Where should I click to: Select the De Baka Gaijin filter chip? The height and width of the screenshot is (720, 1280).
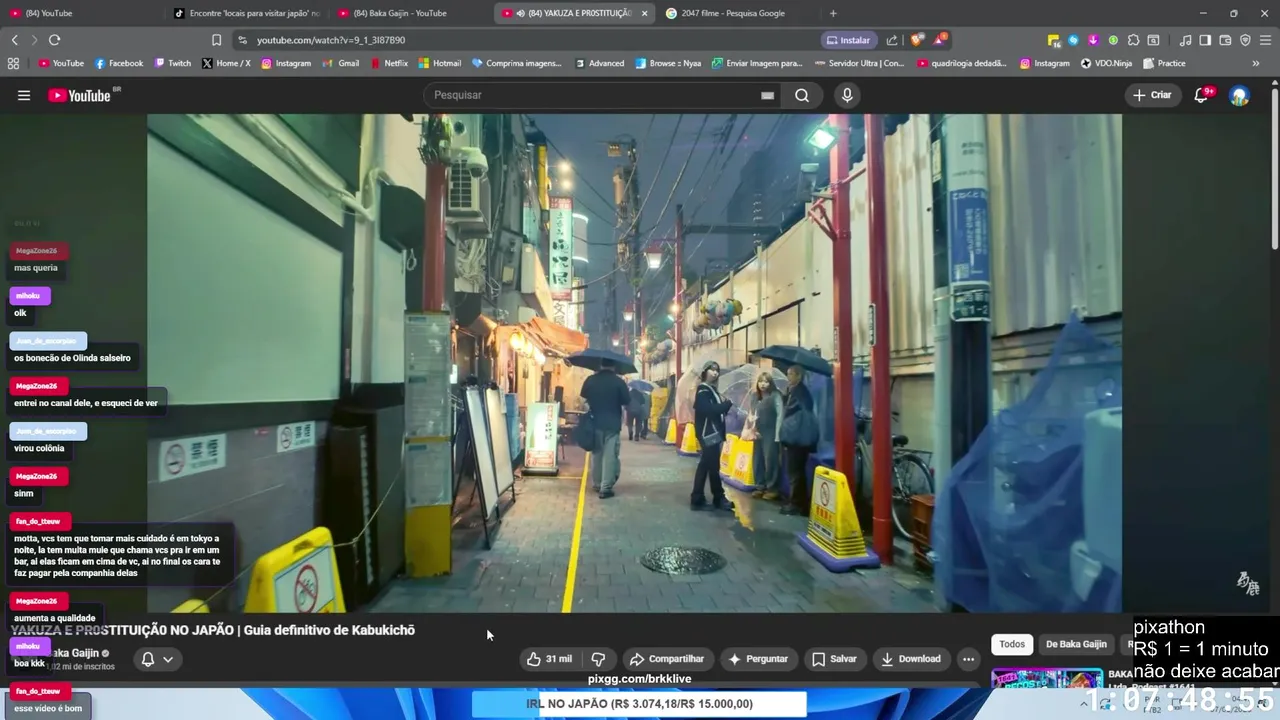pyautogui.click(x=1076, y=644)
